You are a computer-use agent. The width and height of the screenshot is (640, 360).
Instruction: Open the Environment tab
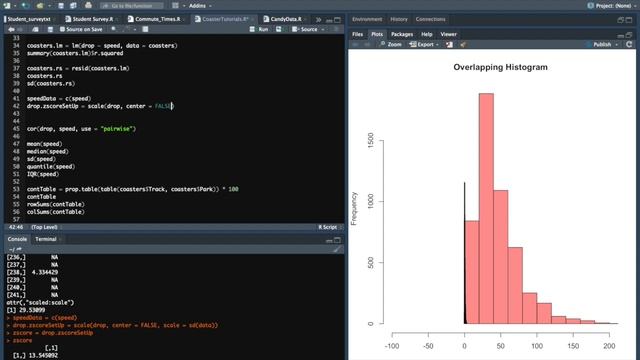pyautogui.click(x=367, y=19)
